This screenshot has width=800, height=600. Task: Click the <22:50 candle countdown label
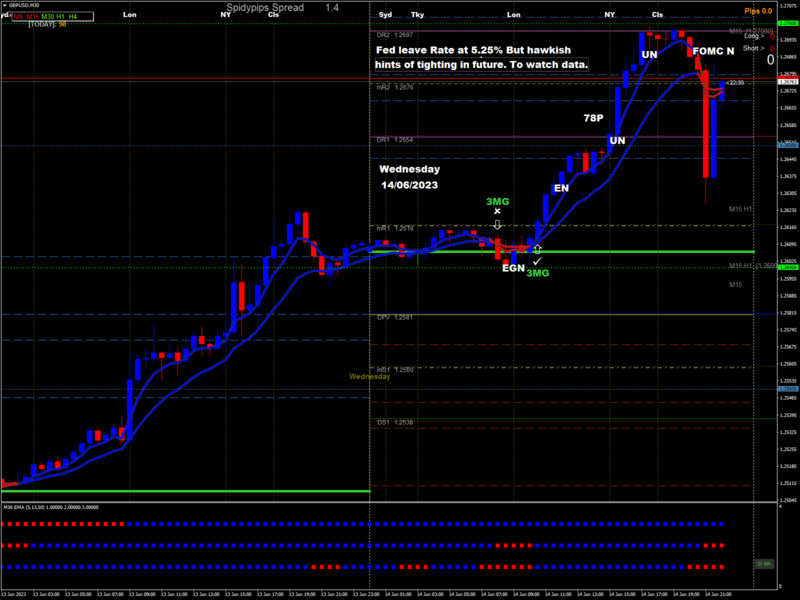coord(735,83)
